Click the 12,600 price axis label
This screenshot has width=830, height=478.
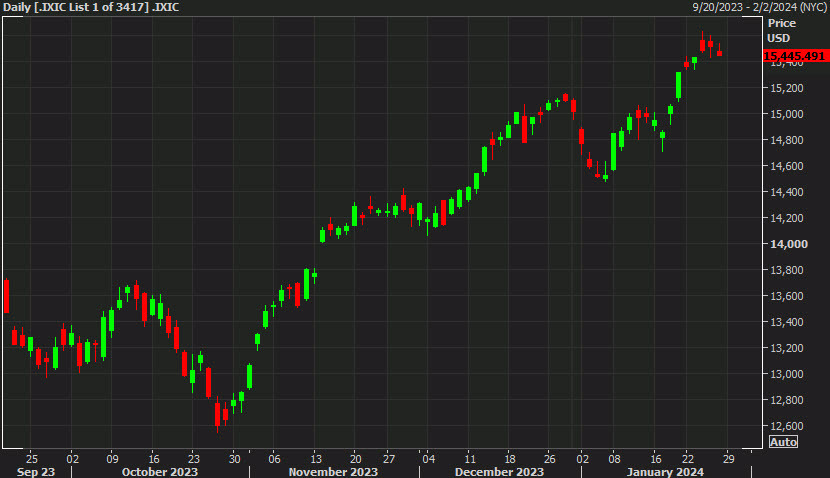[787, 426]
